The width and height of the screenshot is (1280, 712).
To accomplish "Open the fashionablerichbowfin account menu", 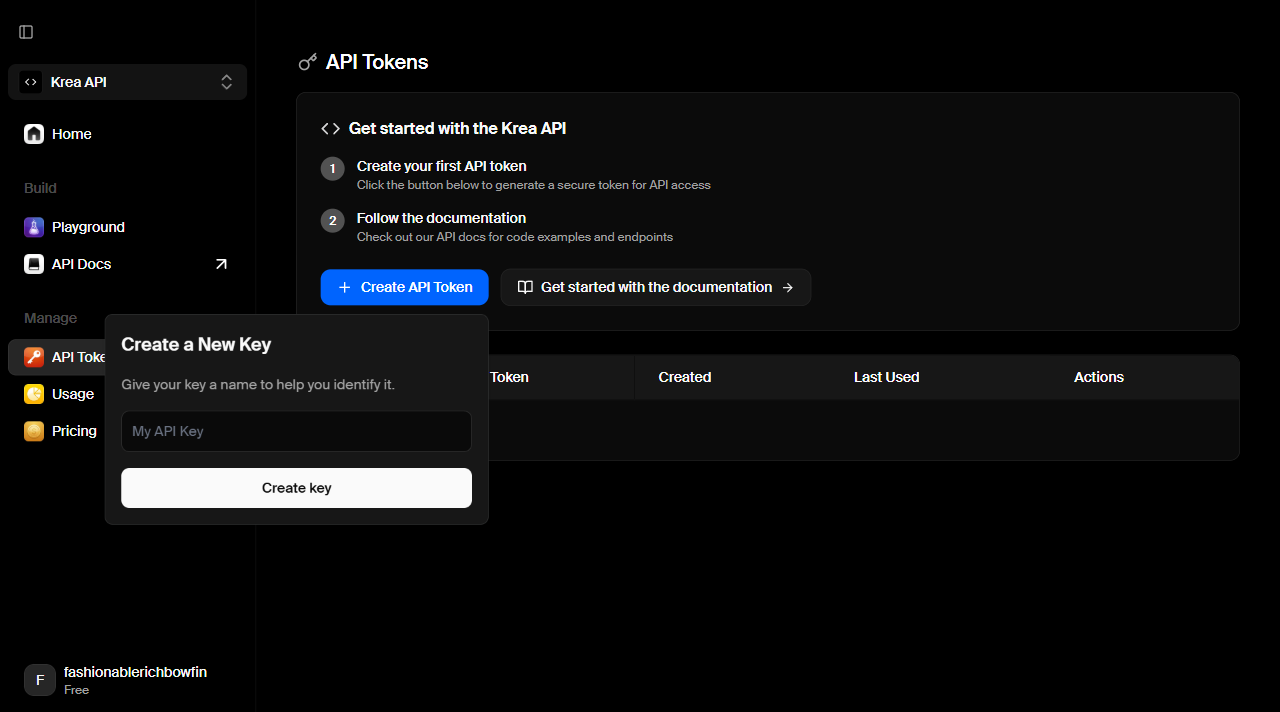I will (127, 680).
